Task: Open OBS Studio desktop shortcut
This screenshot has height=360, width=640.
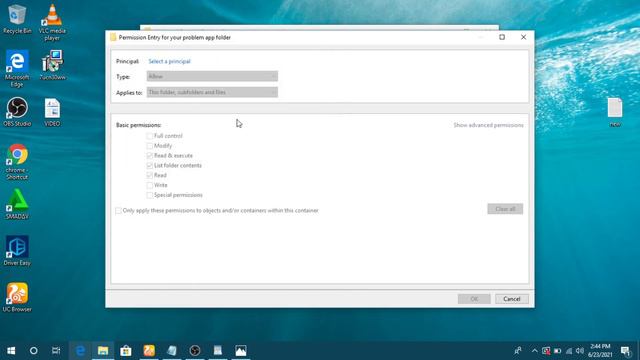Action: 17,111
